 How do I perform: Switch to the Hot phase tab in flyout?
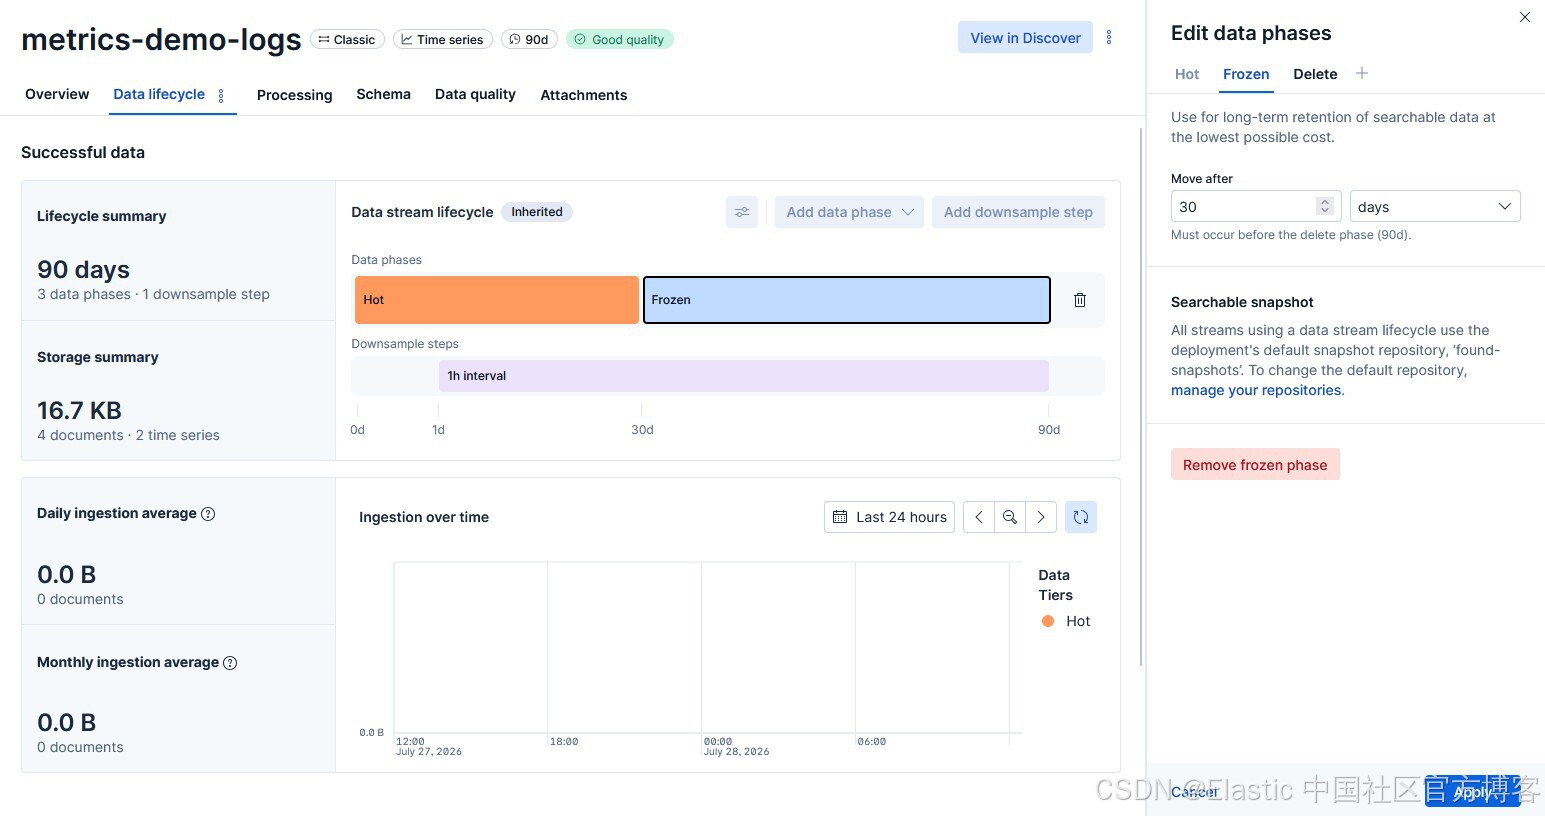point(1187,74)
